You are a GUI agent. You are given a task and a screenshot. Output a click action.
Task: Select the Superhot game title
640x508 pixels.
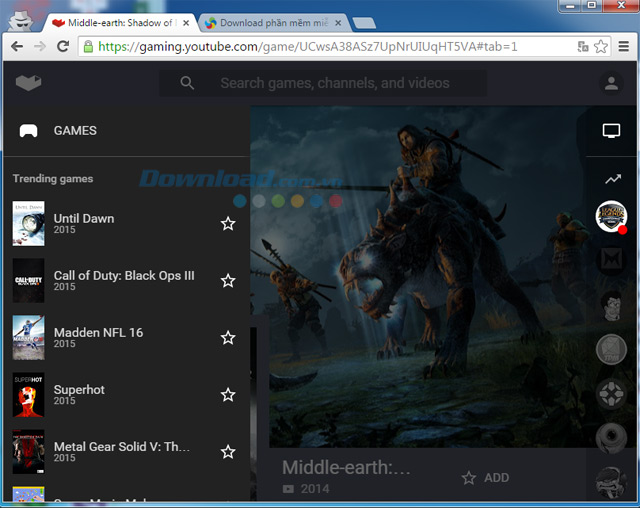79,390
